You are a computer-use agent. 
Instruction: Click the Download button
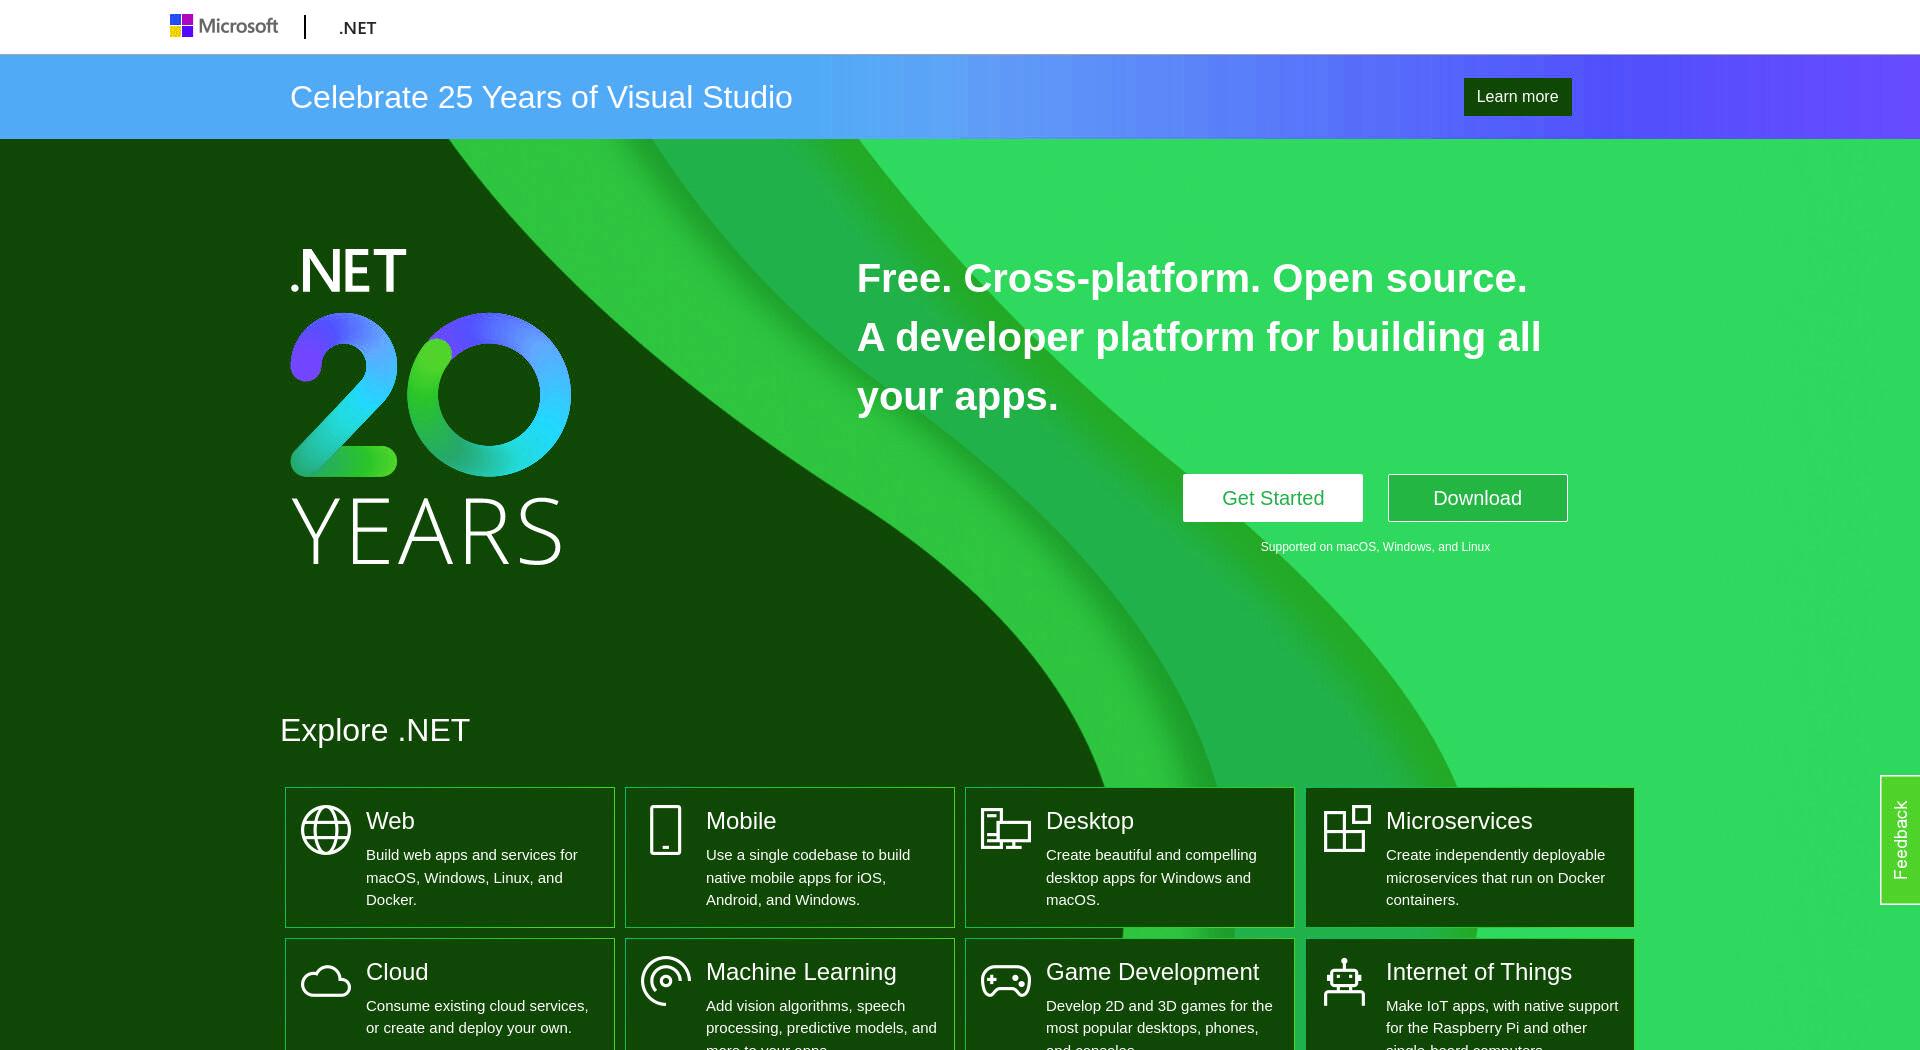pos(1477,498)
